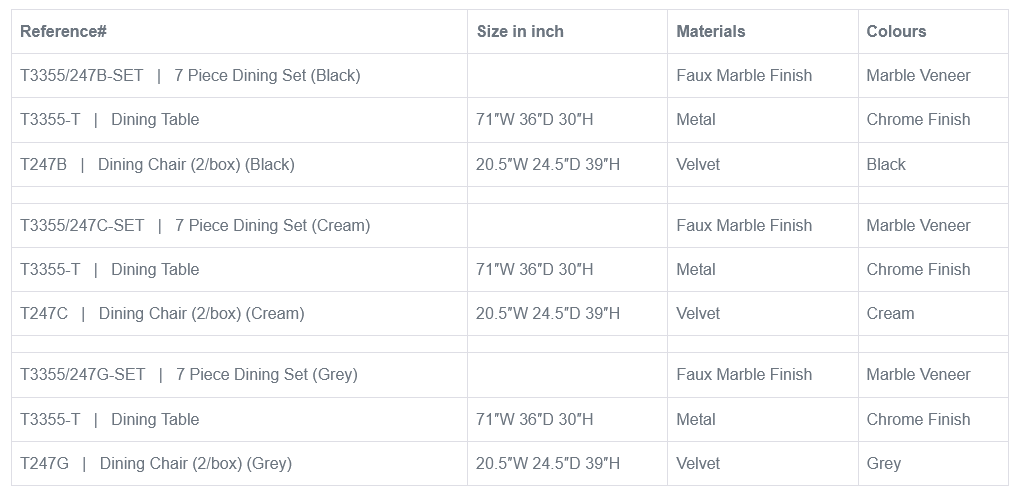Select the T3355/247G-SET Grey dining set row

click(188, 374)
